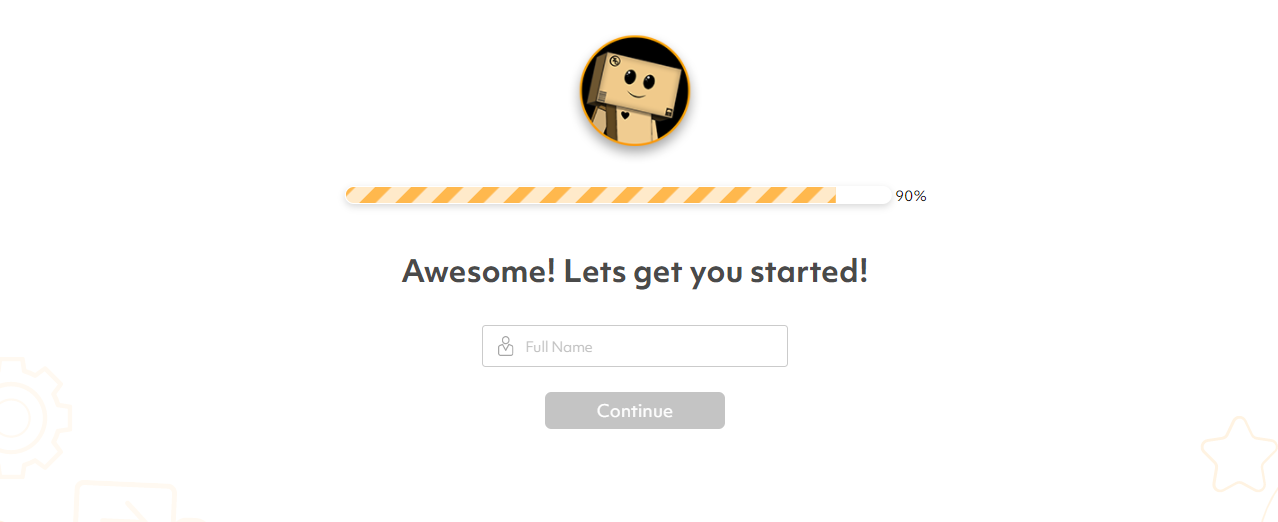Click the cardboard robot avatar image
The width and height of the screenshot is (1278, 522).
(x=635, y=91)
